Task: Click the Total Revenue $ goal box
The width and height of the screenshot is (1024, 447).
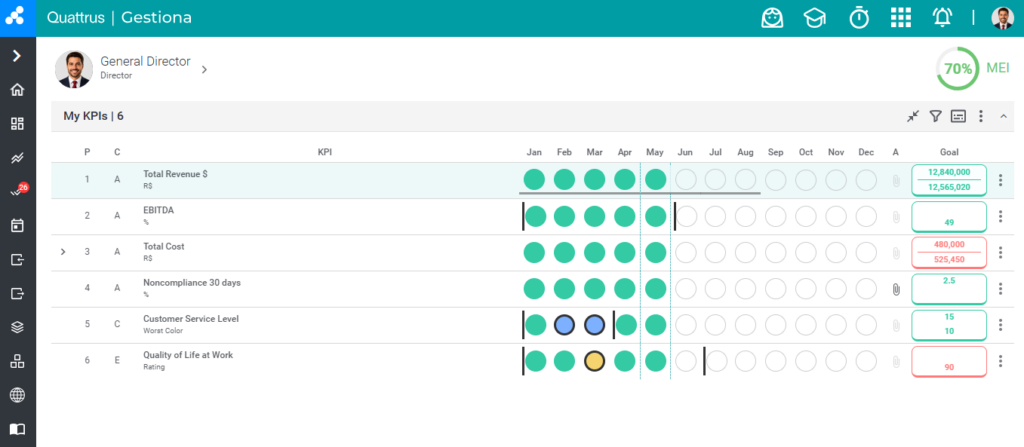Action: (x=949, y=180)
